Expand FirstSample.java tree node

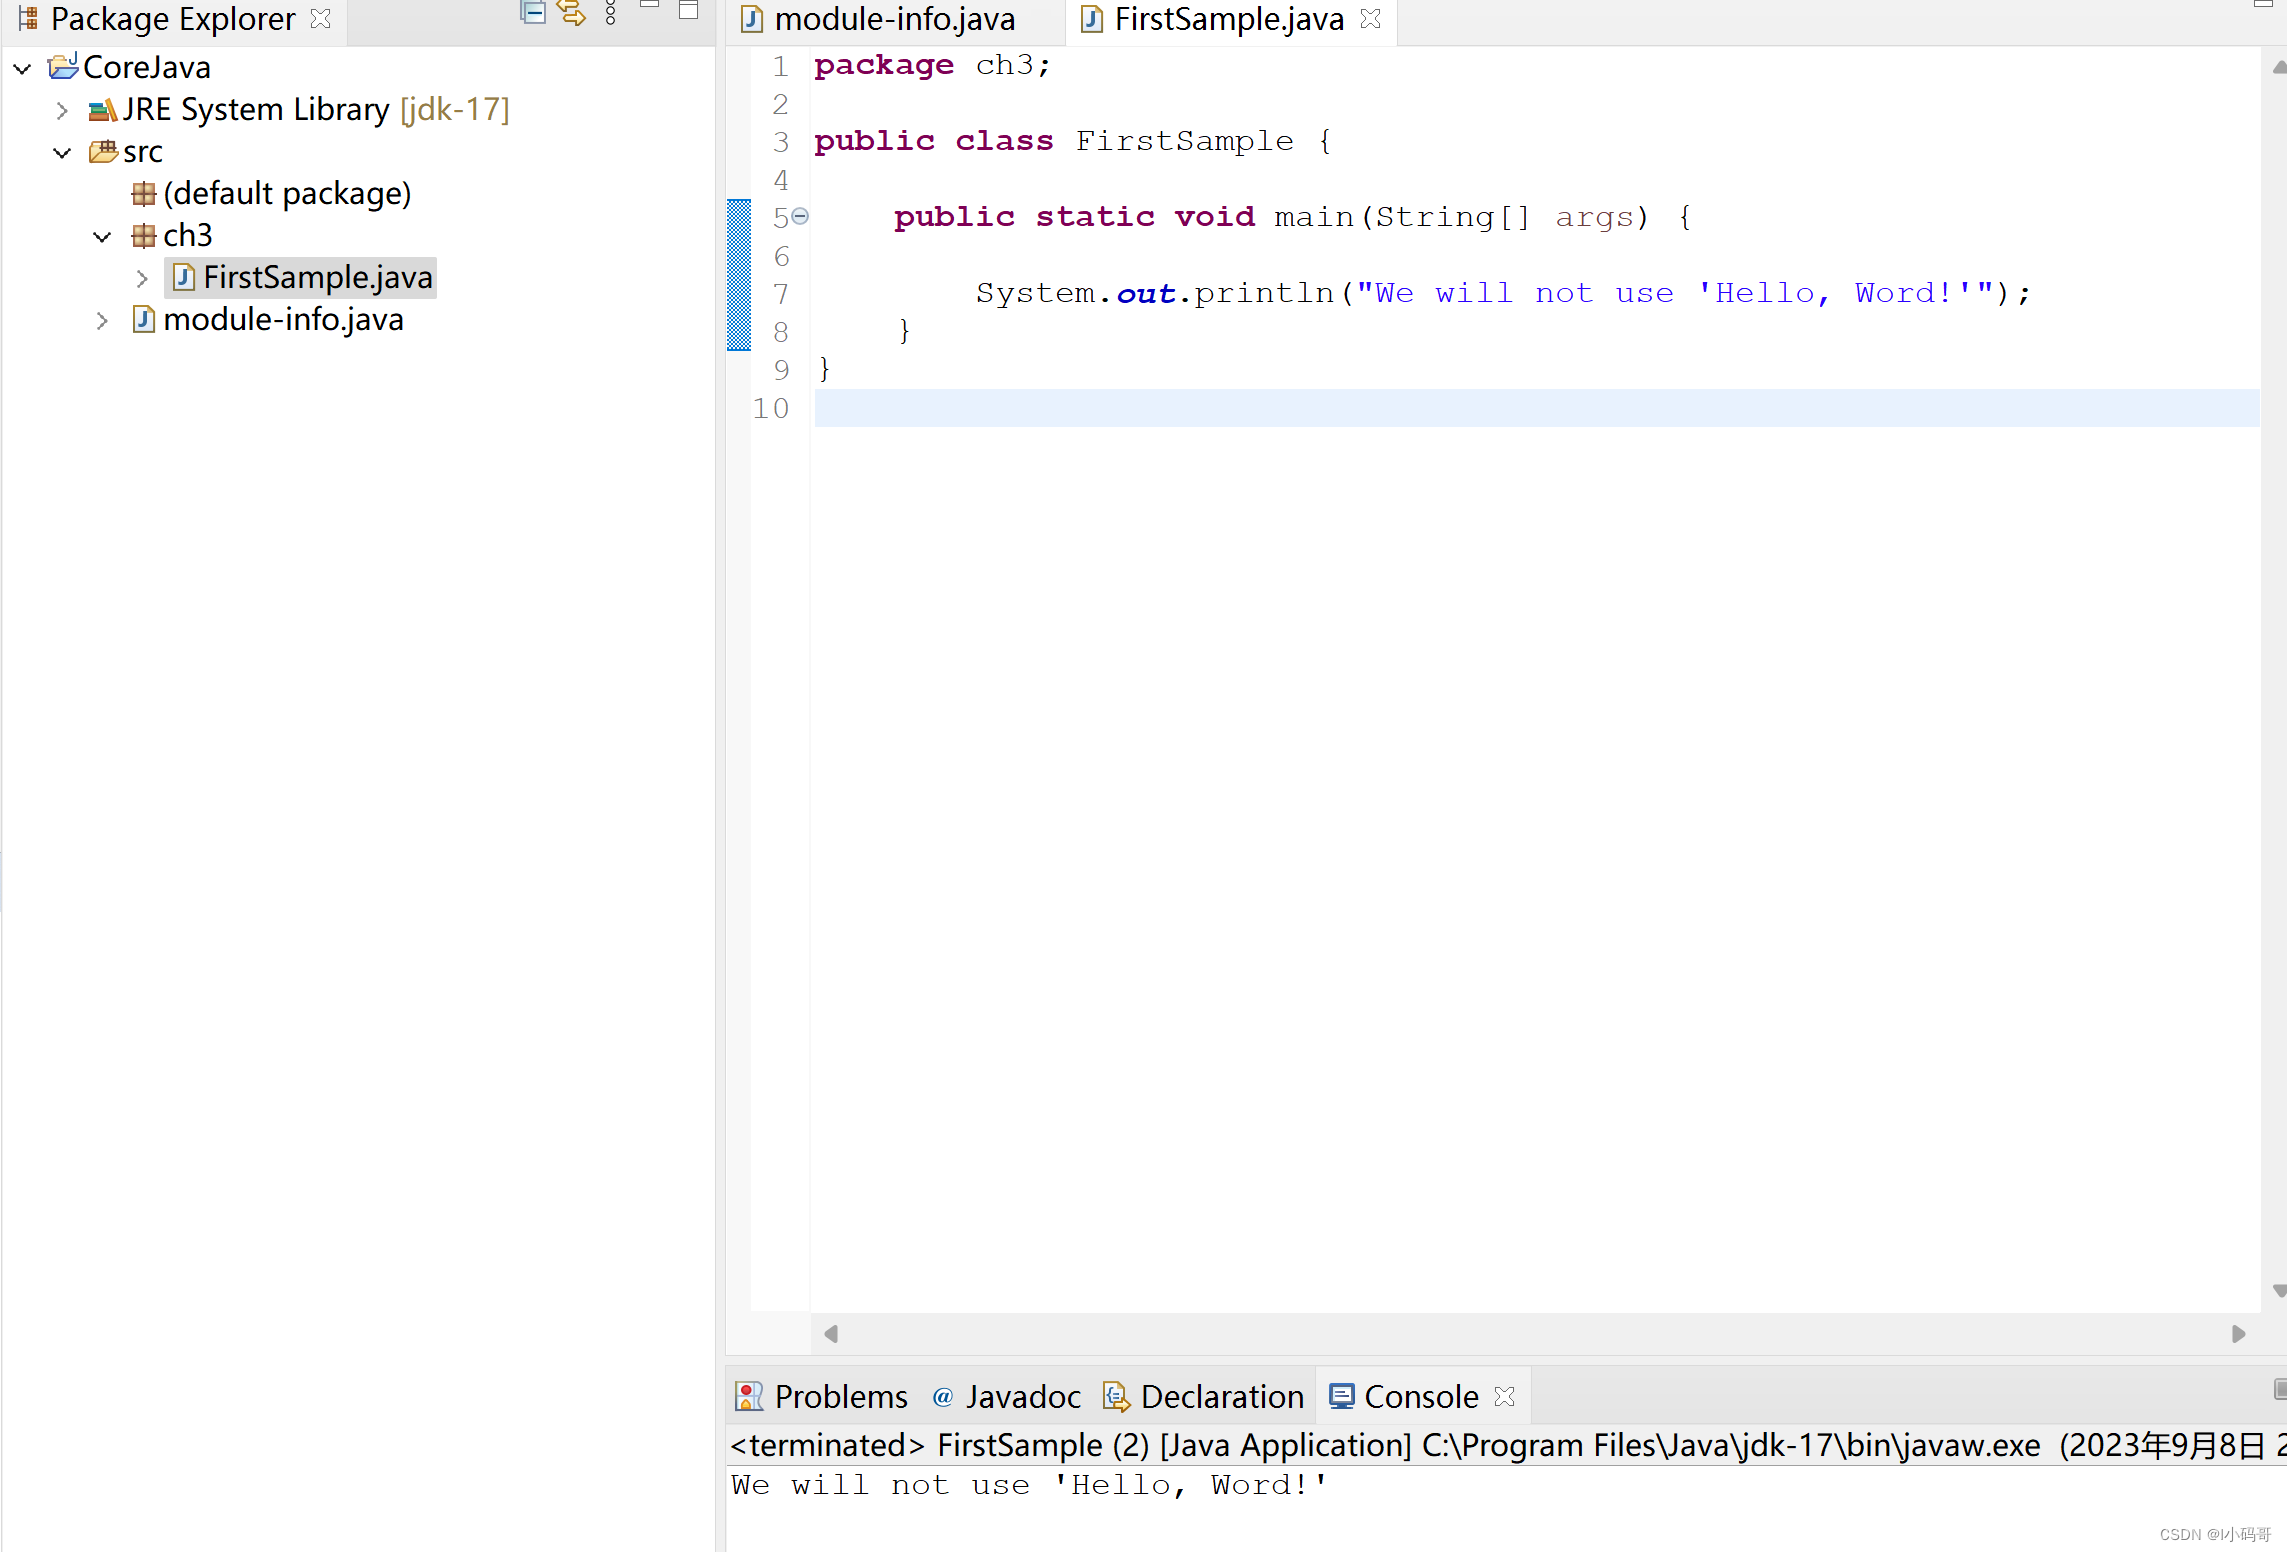(x=142, y=278)
